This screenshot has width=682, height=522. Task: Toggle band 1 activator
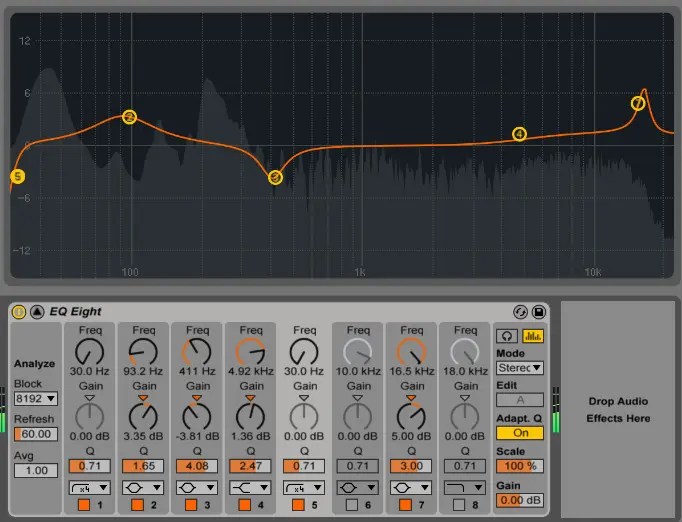coord(84,505)
